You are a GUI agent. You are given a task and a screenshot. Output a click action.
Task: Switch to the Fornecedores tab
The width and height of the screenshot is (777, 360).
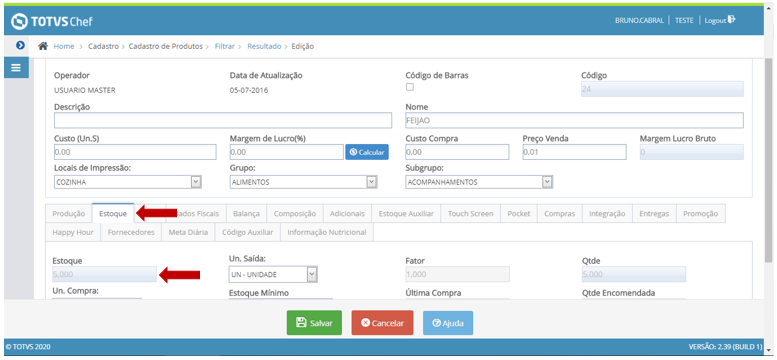[131, 232]
